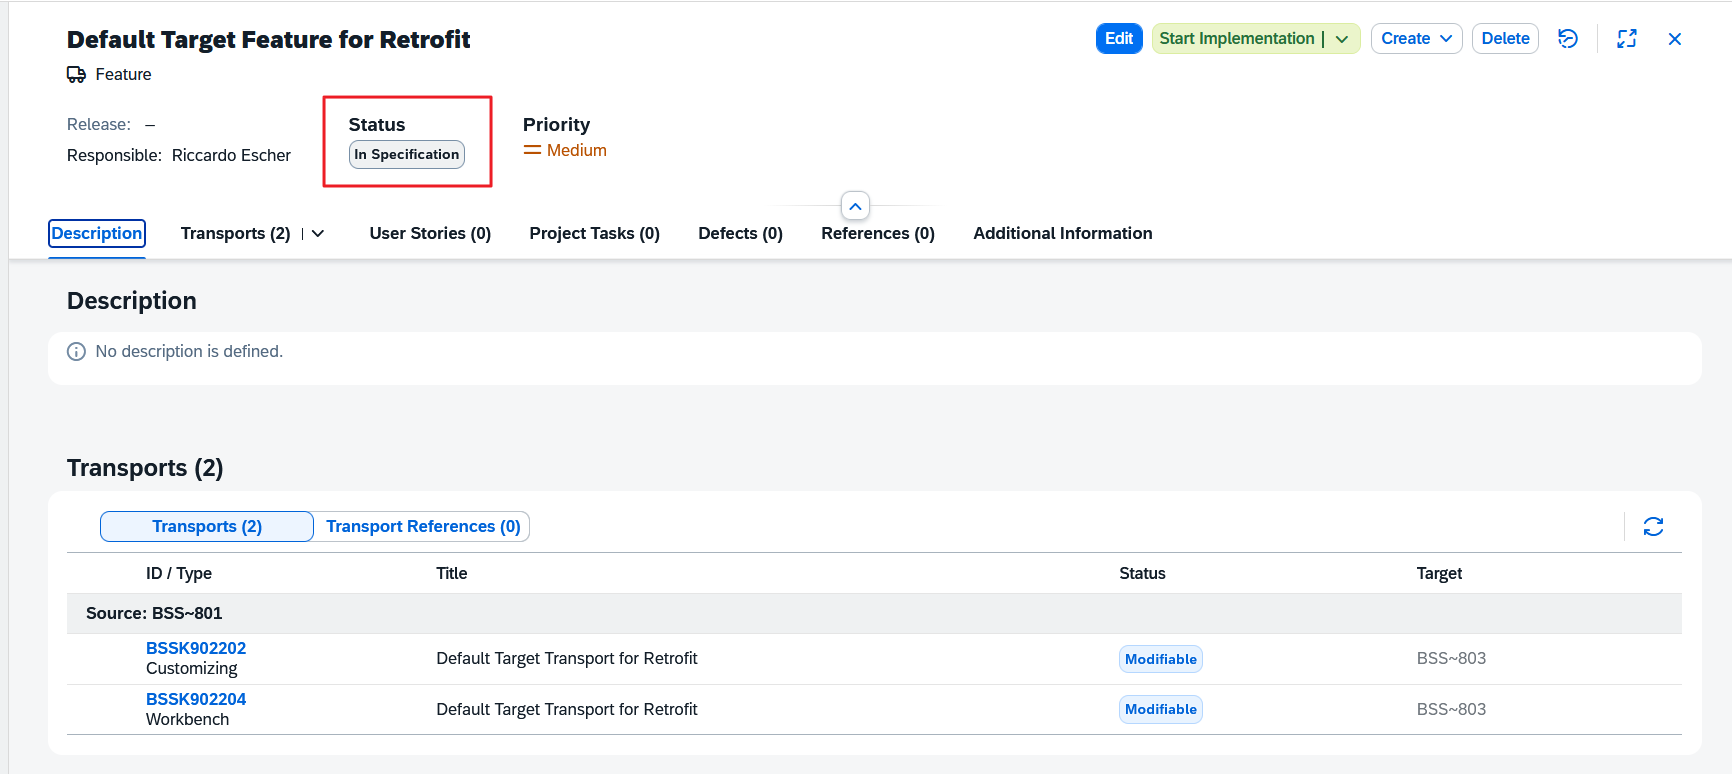1732x774 pixels.
Task: Click the Medium priority icon
Action: (532, 151)
